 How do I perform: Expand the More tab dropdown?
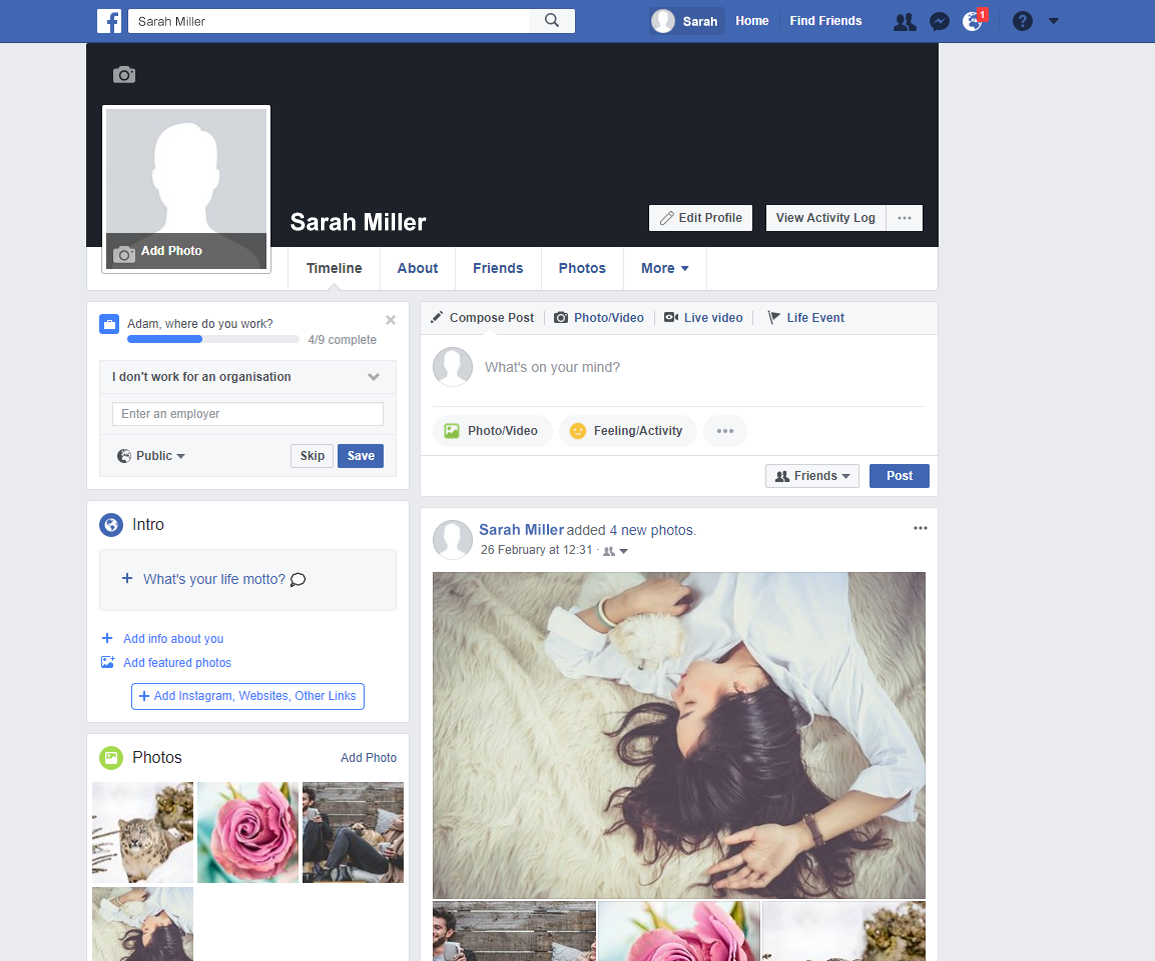click(664, 268)
